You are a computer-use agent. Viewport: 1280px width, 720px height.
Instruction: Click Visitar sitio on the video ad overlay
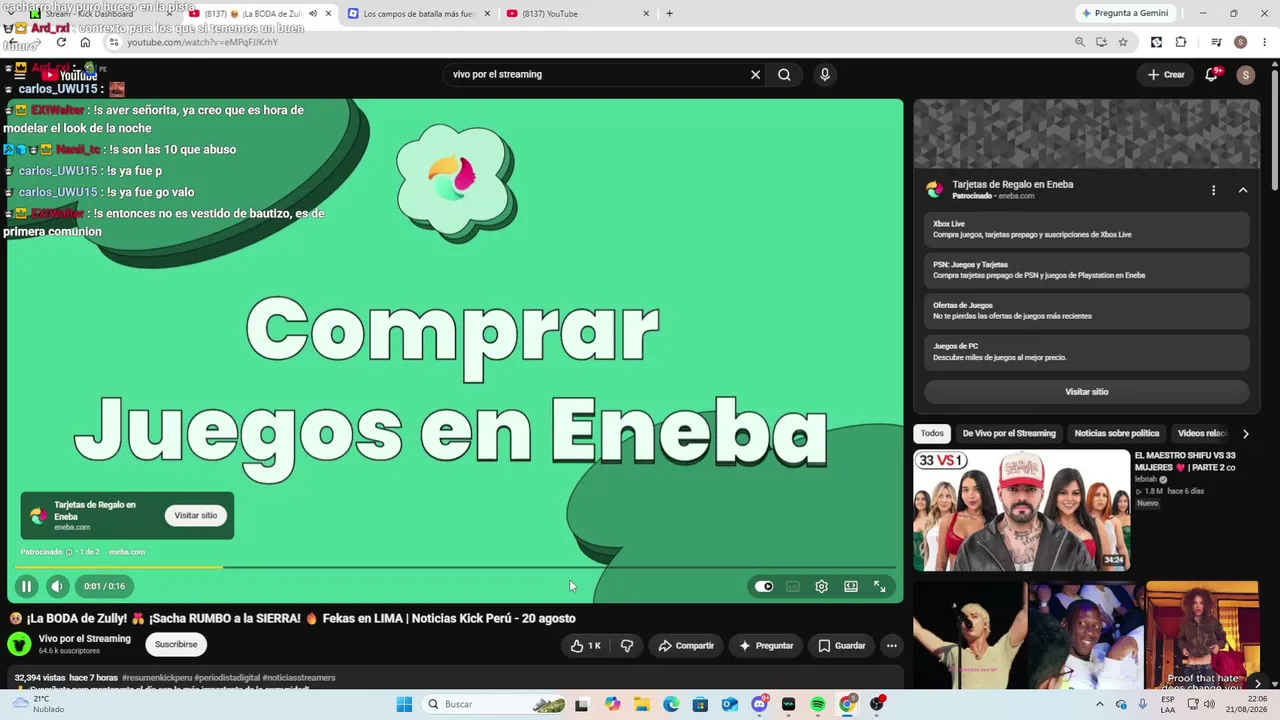coord(196,516)
